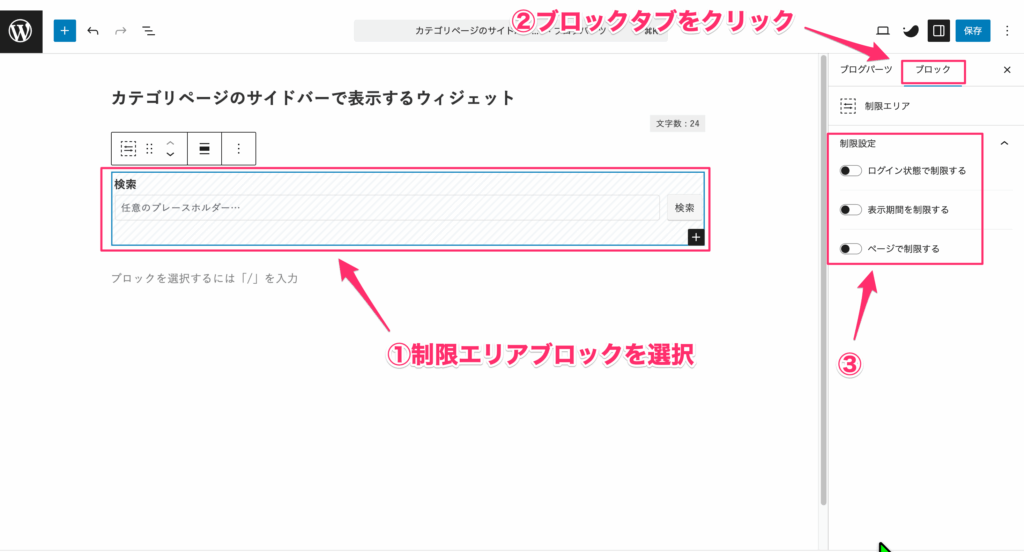This screenshot has height=552, width=1024.
Task: Click the SWELL bird-shaped icon in header
Action: click(x=910, y=31)
